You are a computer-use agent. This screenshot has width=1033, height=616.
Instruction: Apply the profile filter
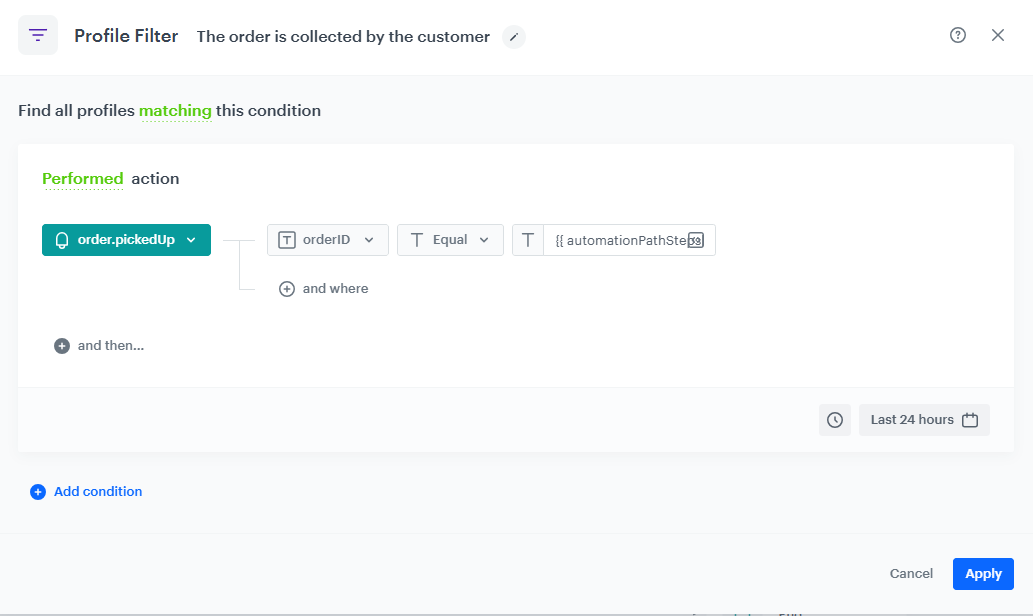(x=982, y=573)
